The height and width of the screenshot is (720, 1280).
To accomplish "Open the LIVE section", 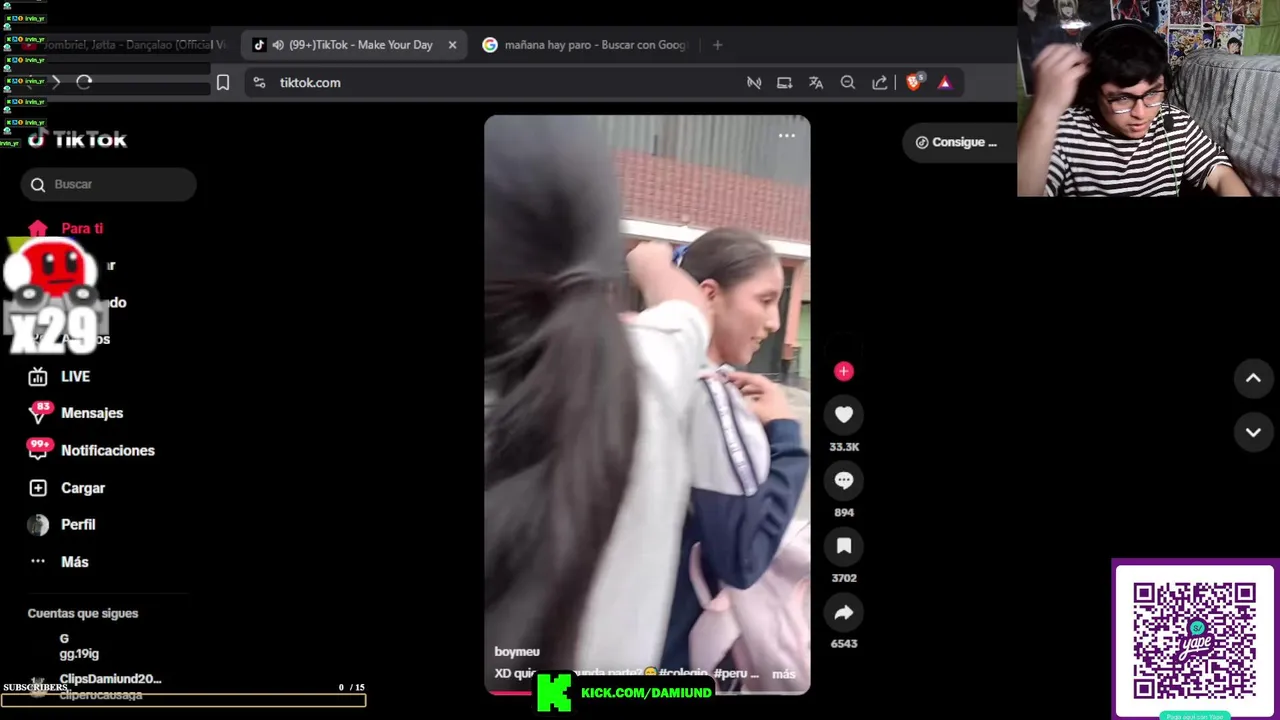I will [x=75, y=376].
